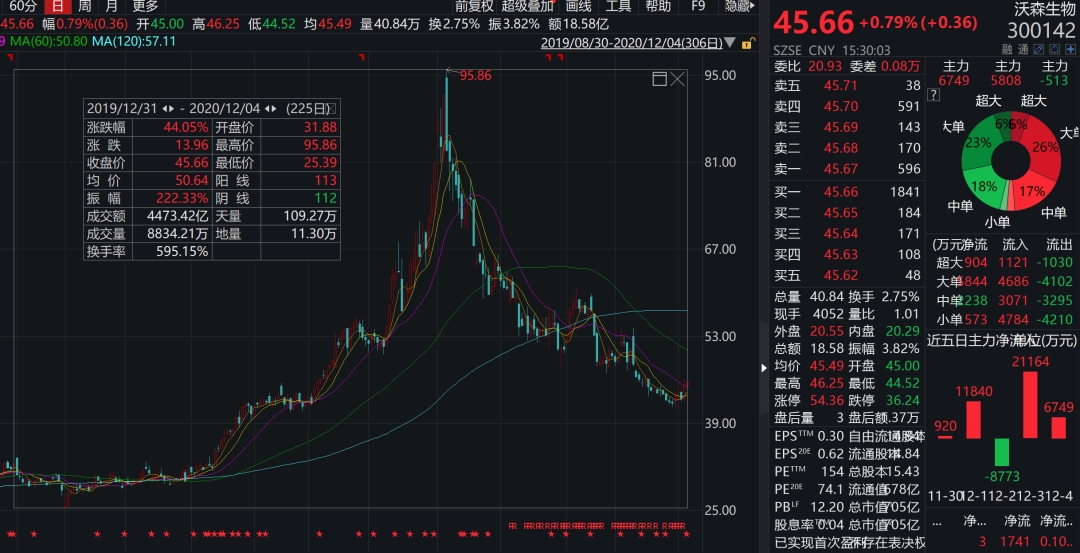Open the 工具 tools menu
This screenshot has height=553, width=1080.
618,6
